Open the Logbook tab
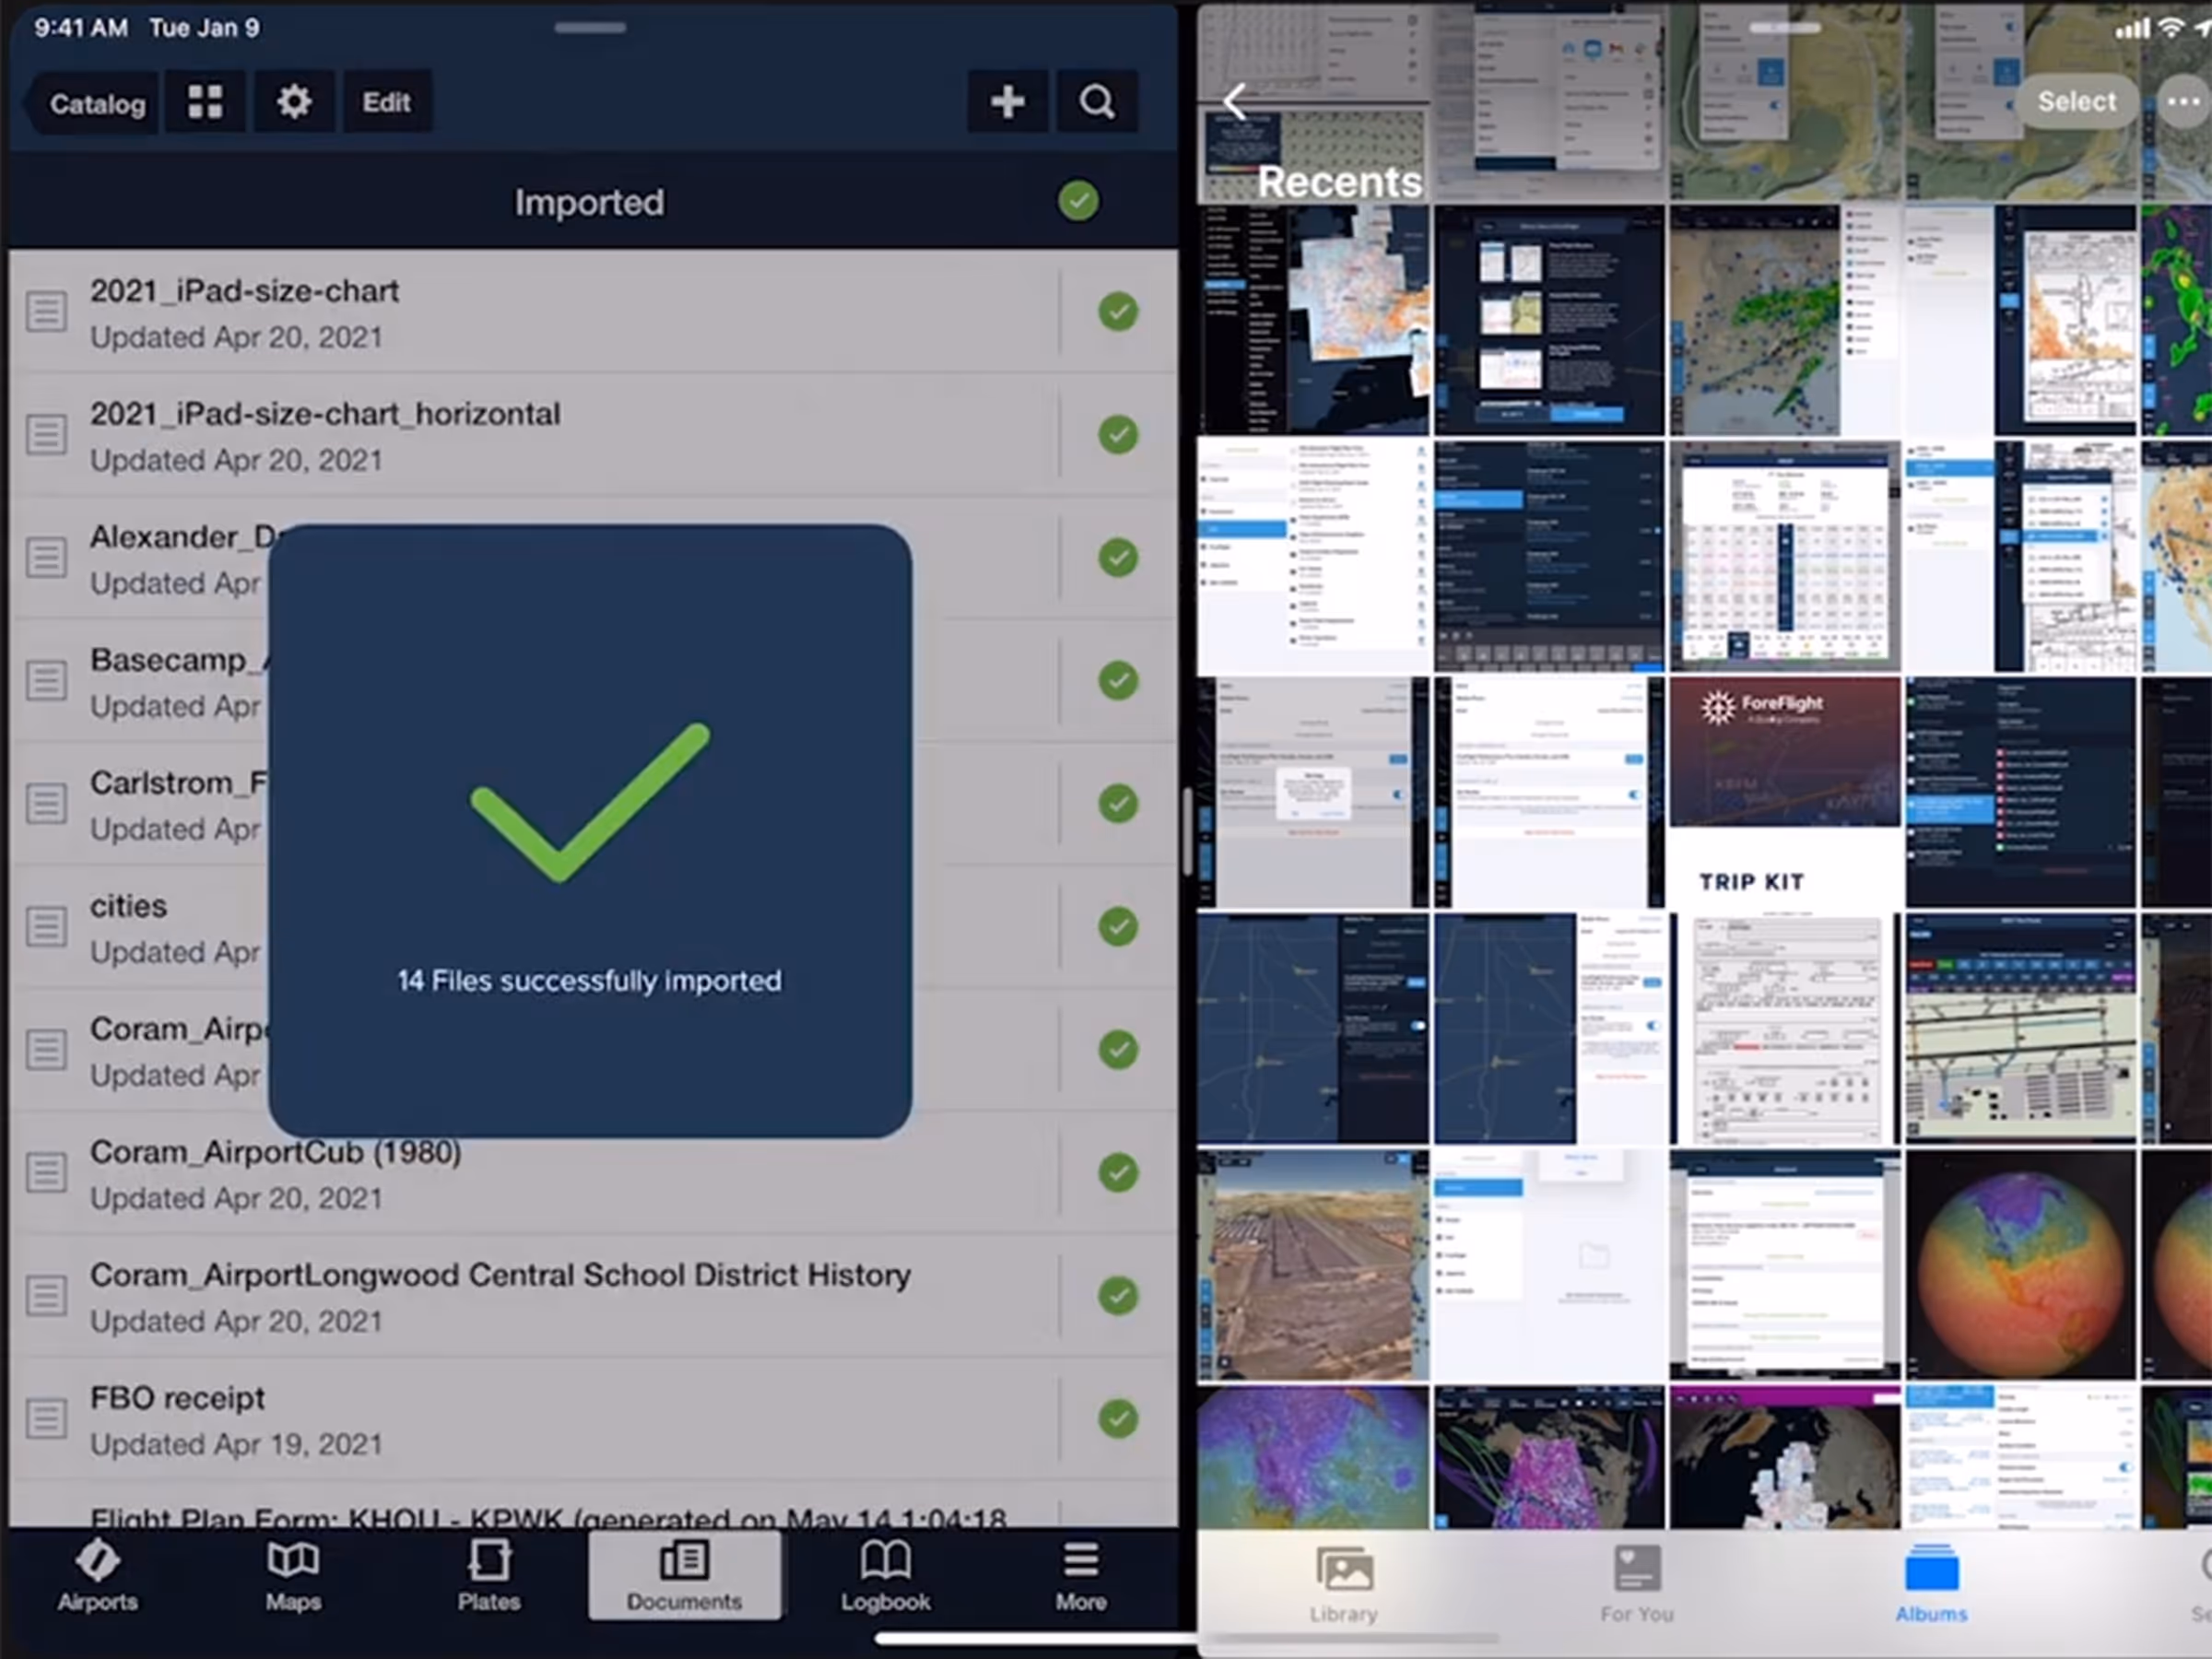Image resolution: width=2212 pixels, height=1659 pixels. point(885,1575)
